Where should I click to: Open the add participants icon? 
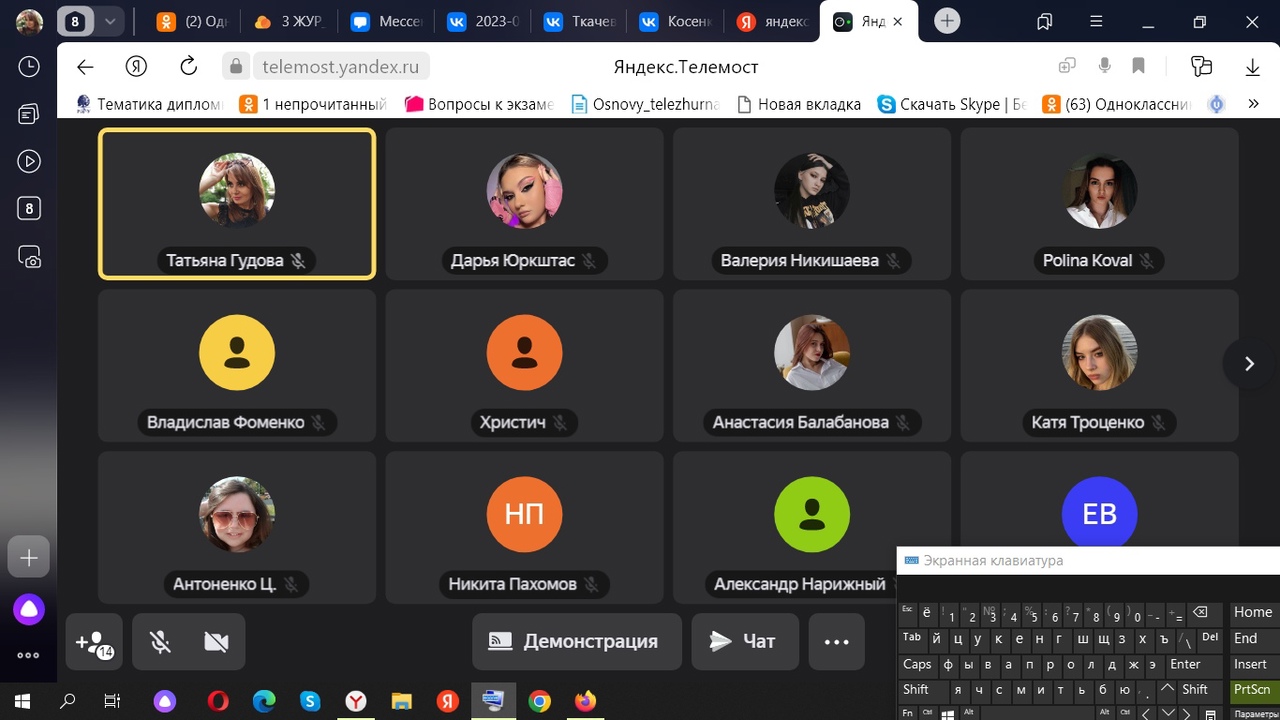coord(95,642)
